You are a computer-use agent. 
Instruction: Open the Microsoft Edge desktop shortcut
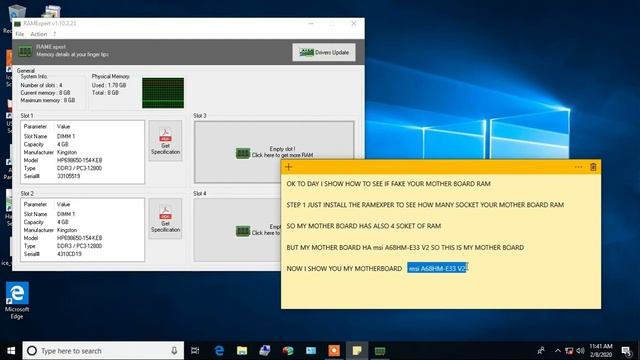17,300
